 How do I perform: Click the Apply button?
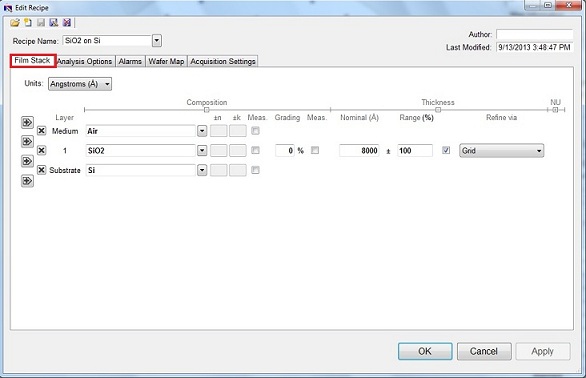click(543, 351)
